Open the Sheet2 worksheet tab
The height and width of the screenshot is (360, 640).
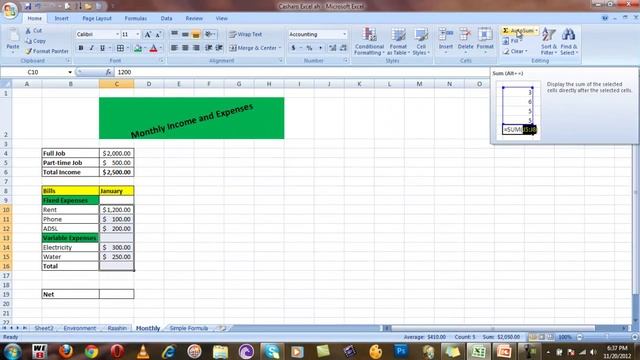(x=44, y=328)
